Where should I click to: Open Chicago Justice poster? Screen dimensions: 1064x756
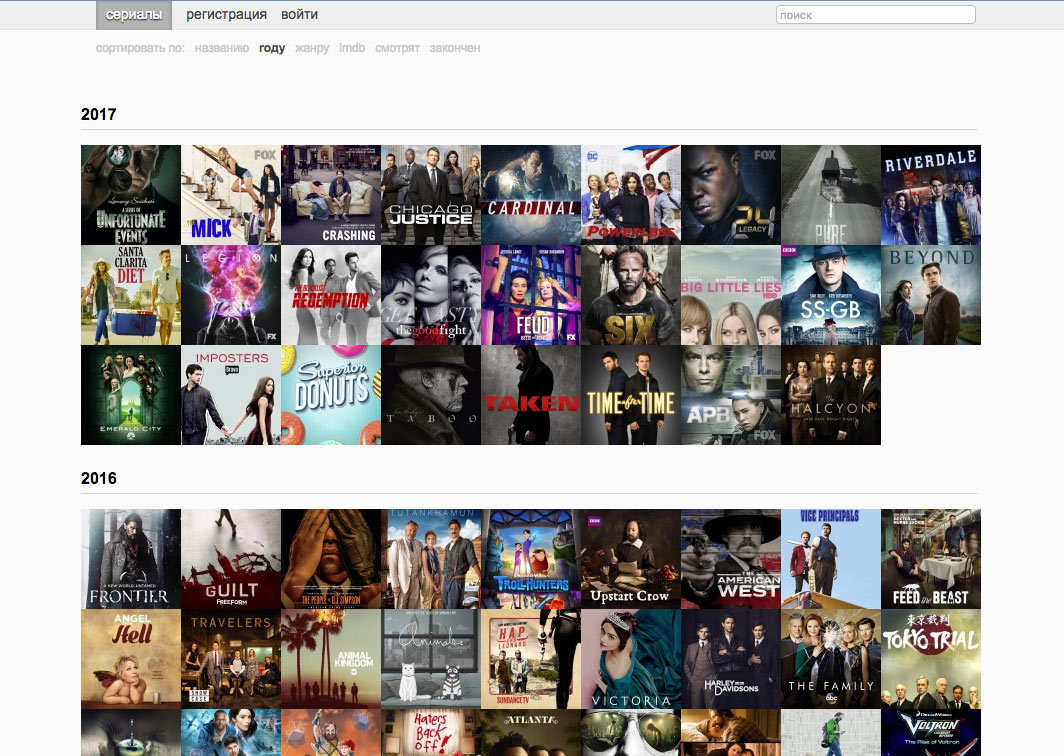point(431,195)
